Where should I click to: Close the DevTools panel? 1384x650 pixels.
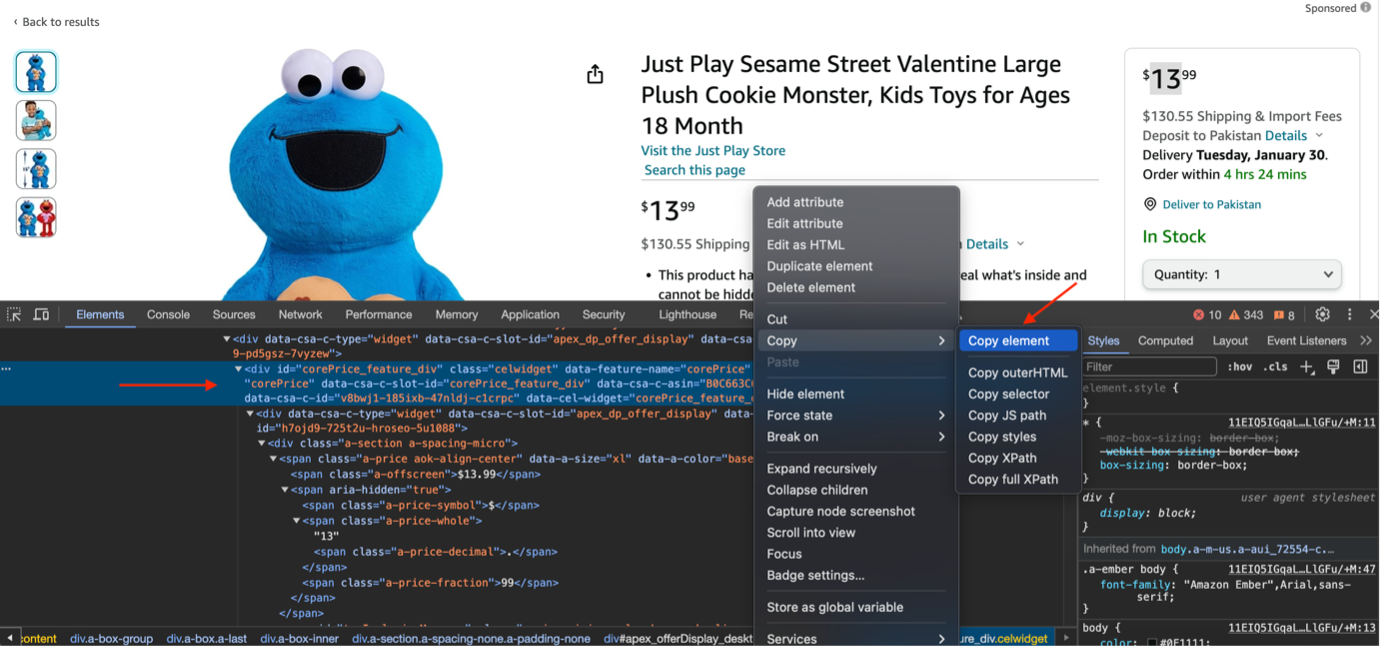coord(1374,315)
